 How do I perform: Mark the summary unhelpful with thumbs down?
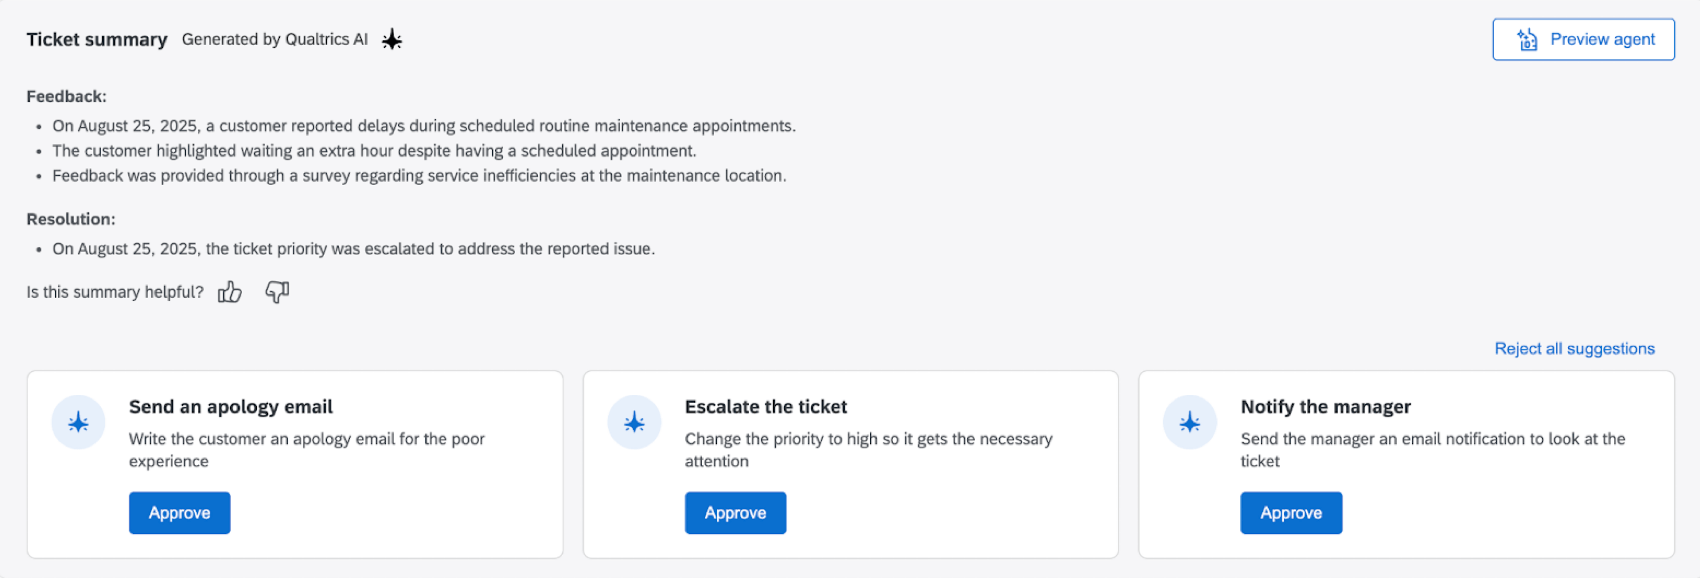[x=276, y=291]
